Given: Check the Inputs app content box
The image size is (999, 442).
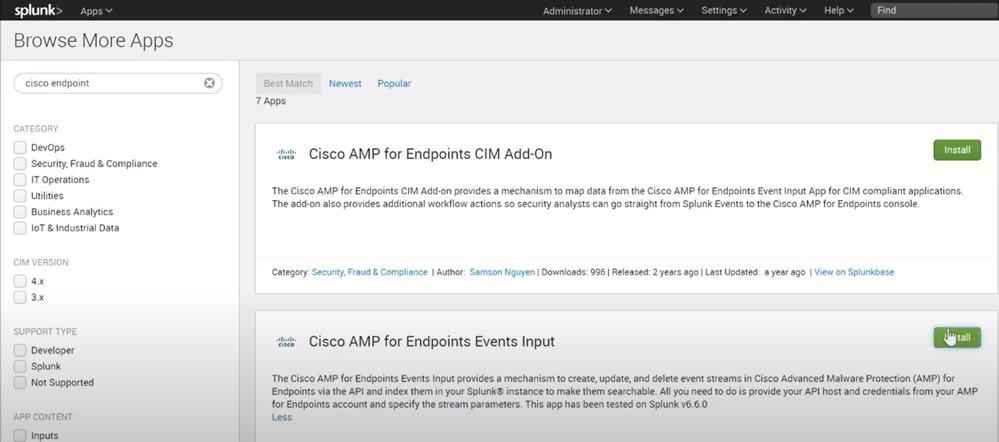Looking at the screenshot, I should [x=20, y=436].
